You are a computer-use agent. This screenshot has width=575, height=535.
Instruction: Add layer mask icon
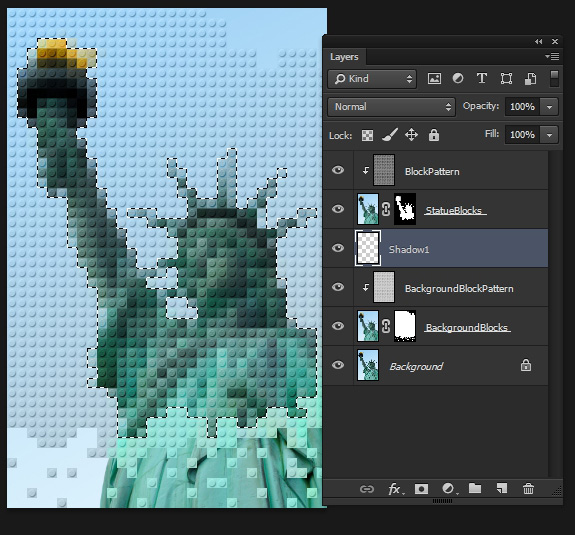(421, 489)
